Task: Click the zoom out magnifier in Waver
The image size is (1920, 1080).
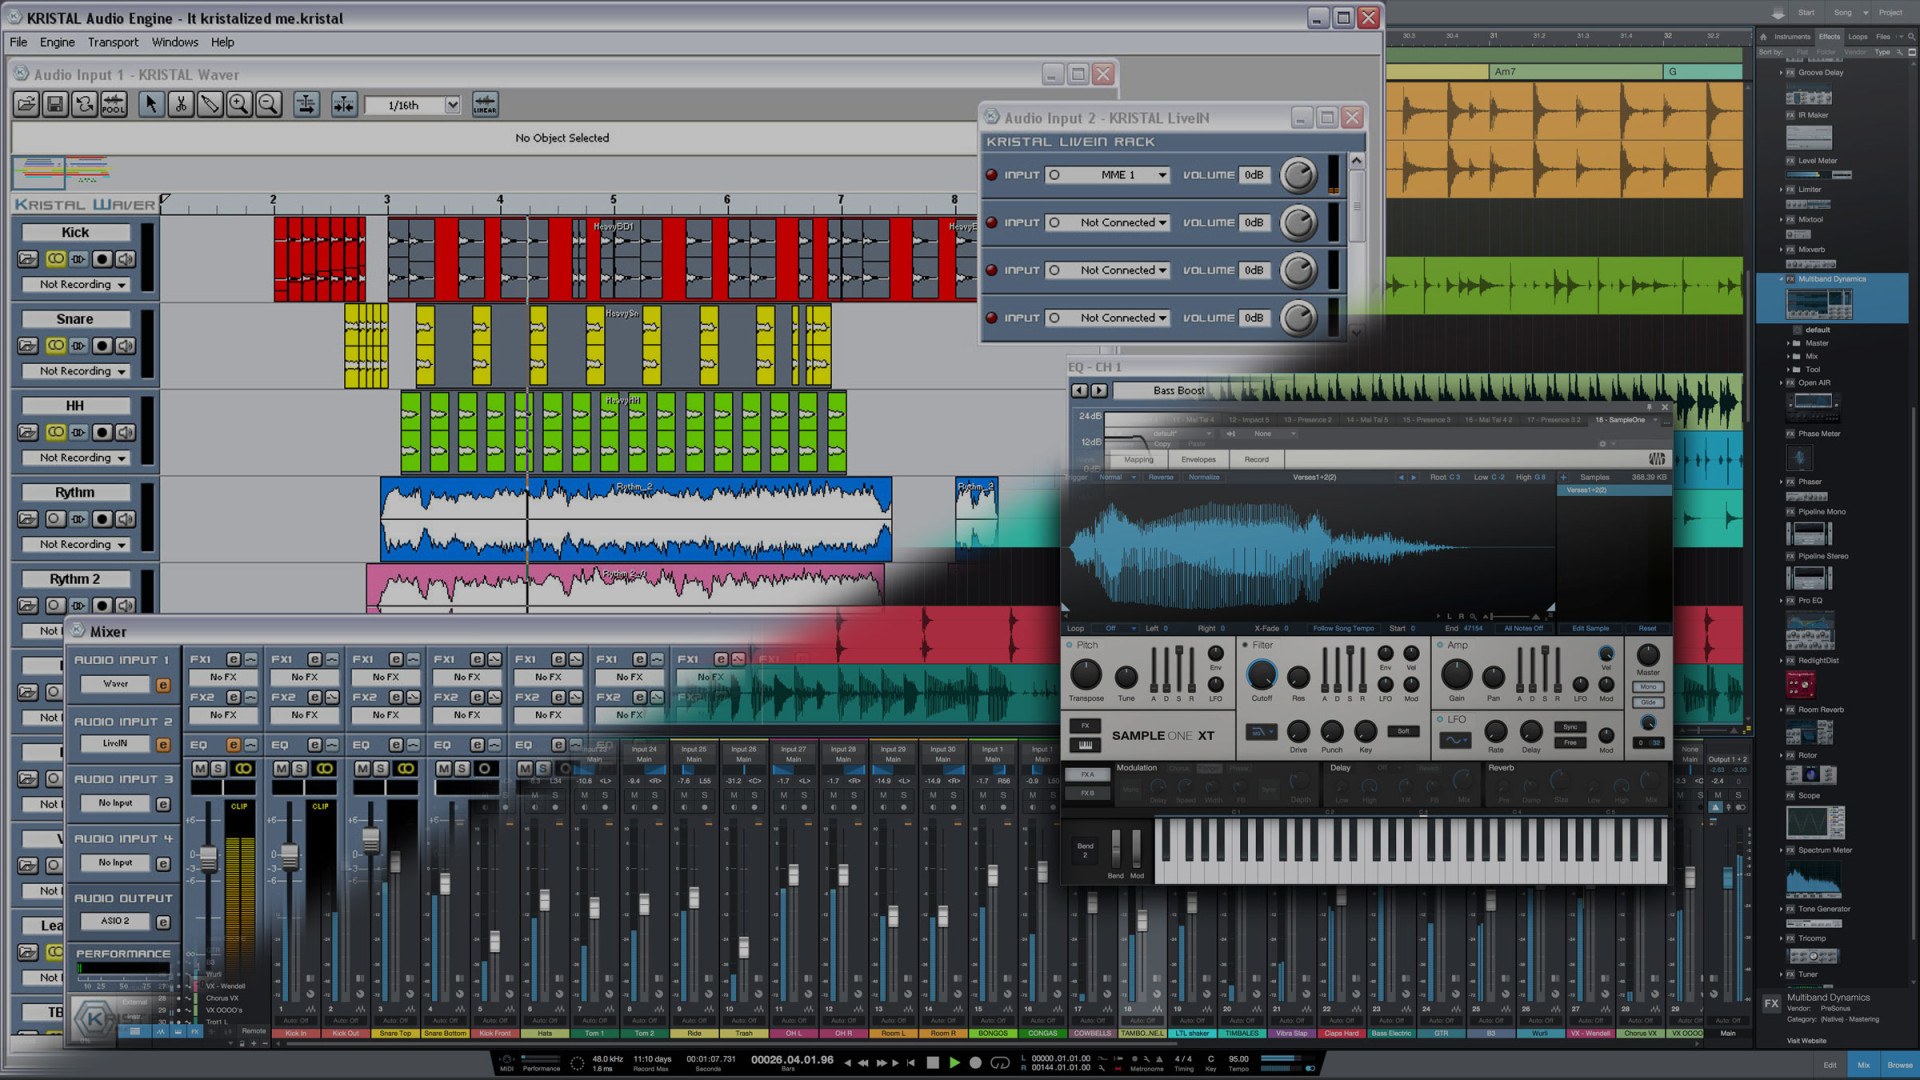Action: [x=268, y=104]
